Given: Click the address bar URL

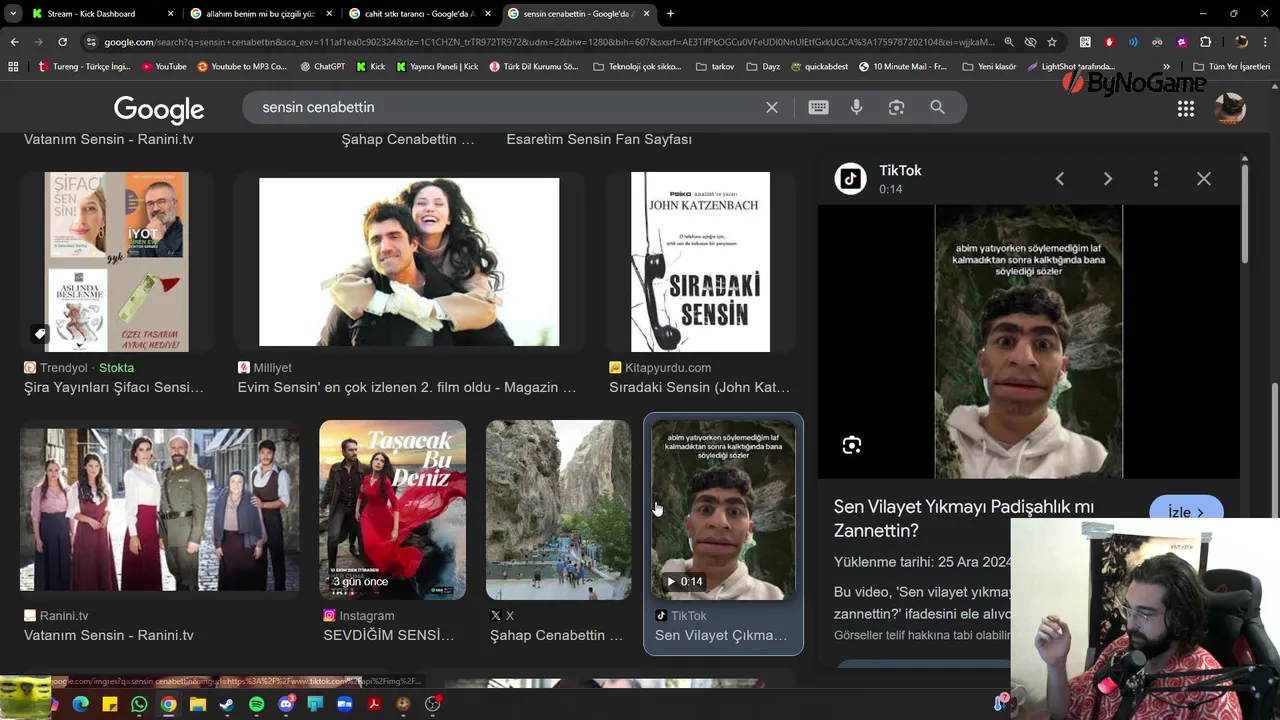Looking at the screenshot, I should [x=548, y=42].
